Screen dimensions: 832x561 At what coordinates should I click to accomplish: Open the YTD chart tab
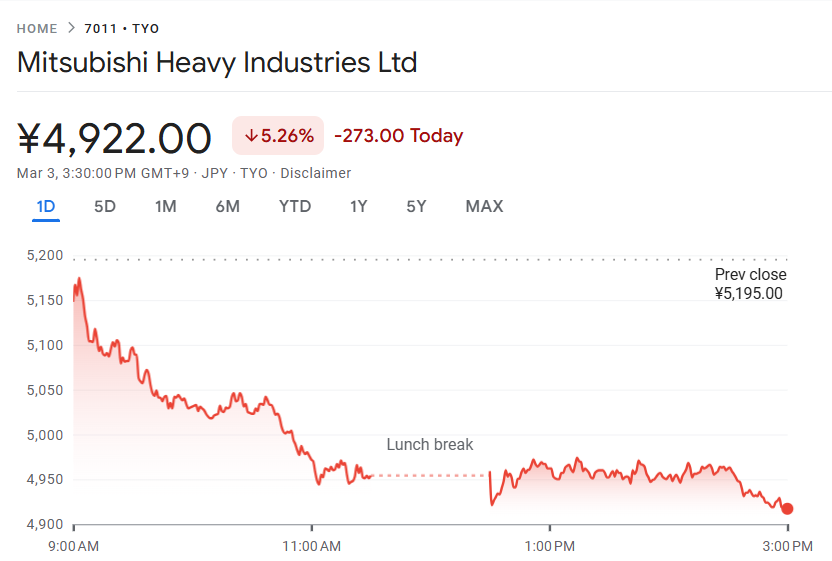coord(295,207)
